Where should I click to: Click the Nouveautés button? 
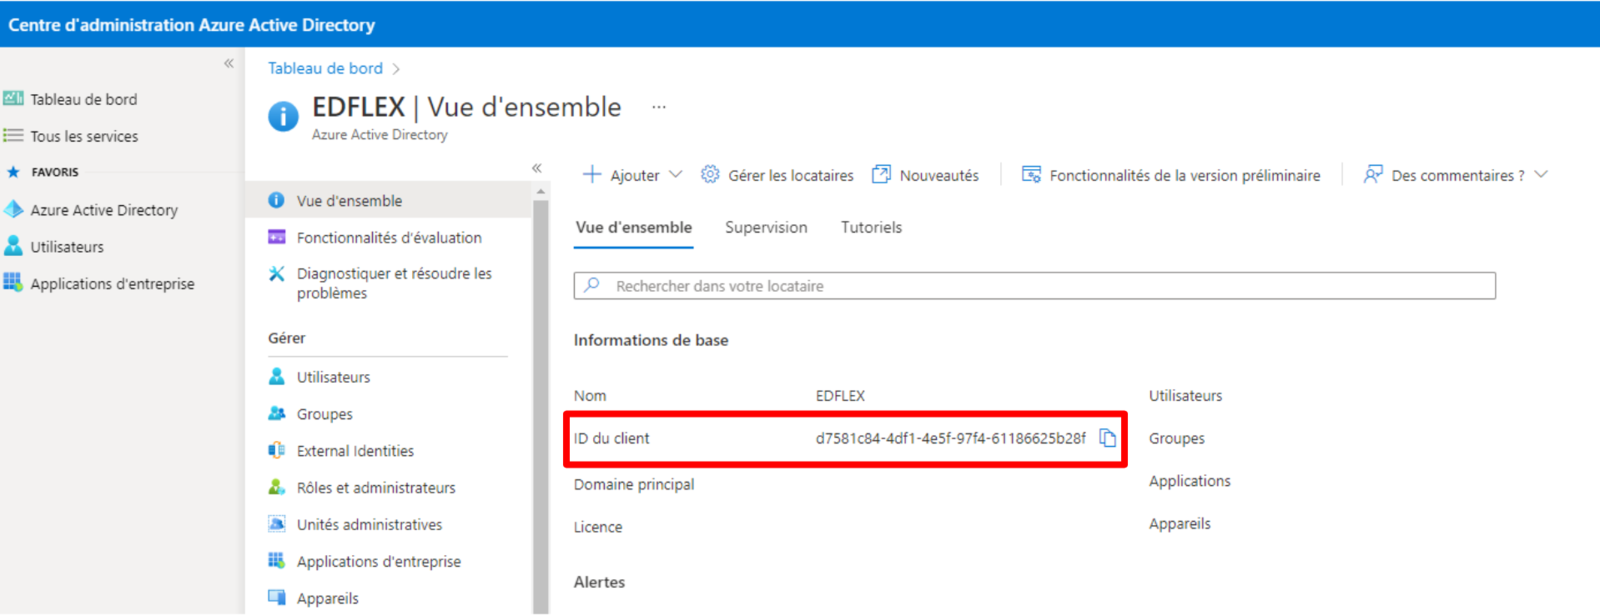[x=925, y=175]
